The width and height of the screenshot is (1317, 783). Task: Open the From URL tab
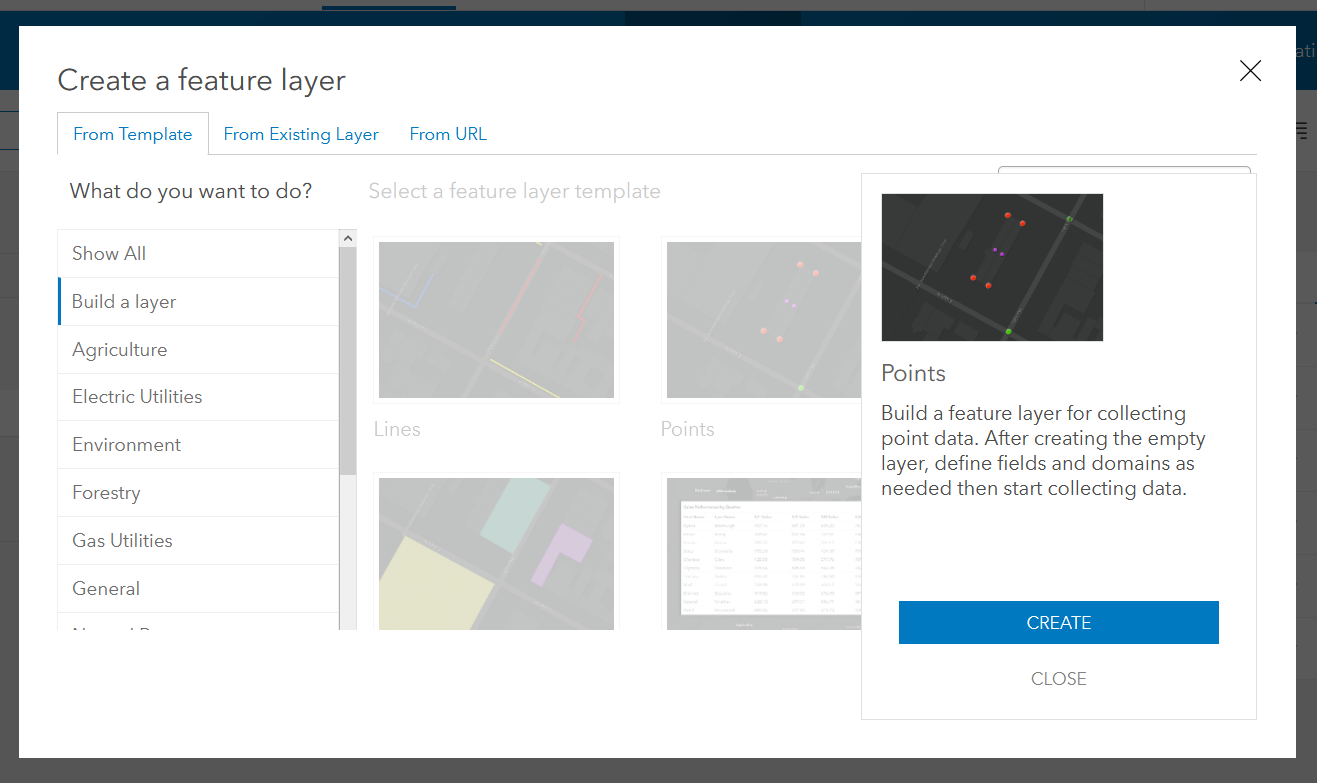[448, 133]
